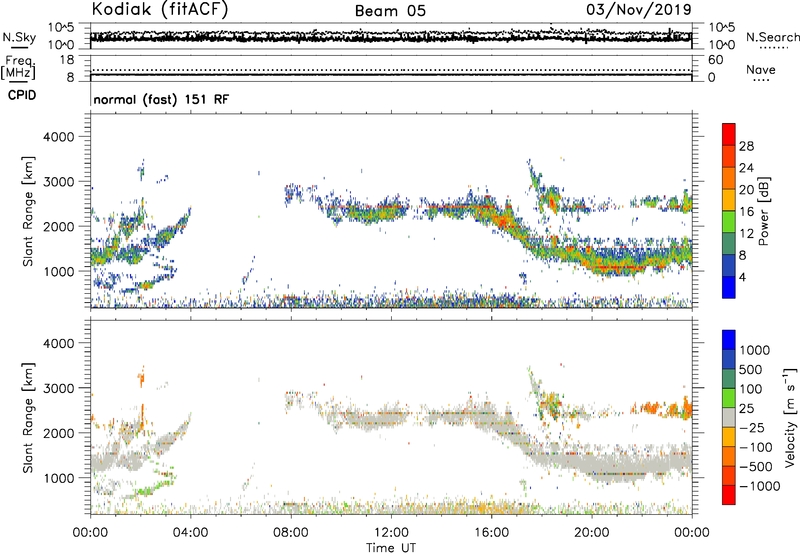800x554 pixels.
Task: Click the "-100" Velocity colorbar tick label
Action: pyautogui.click(x=756, y=447)
